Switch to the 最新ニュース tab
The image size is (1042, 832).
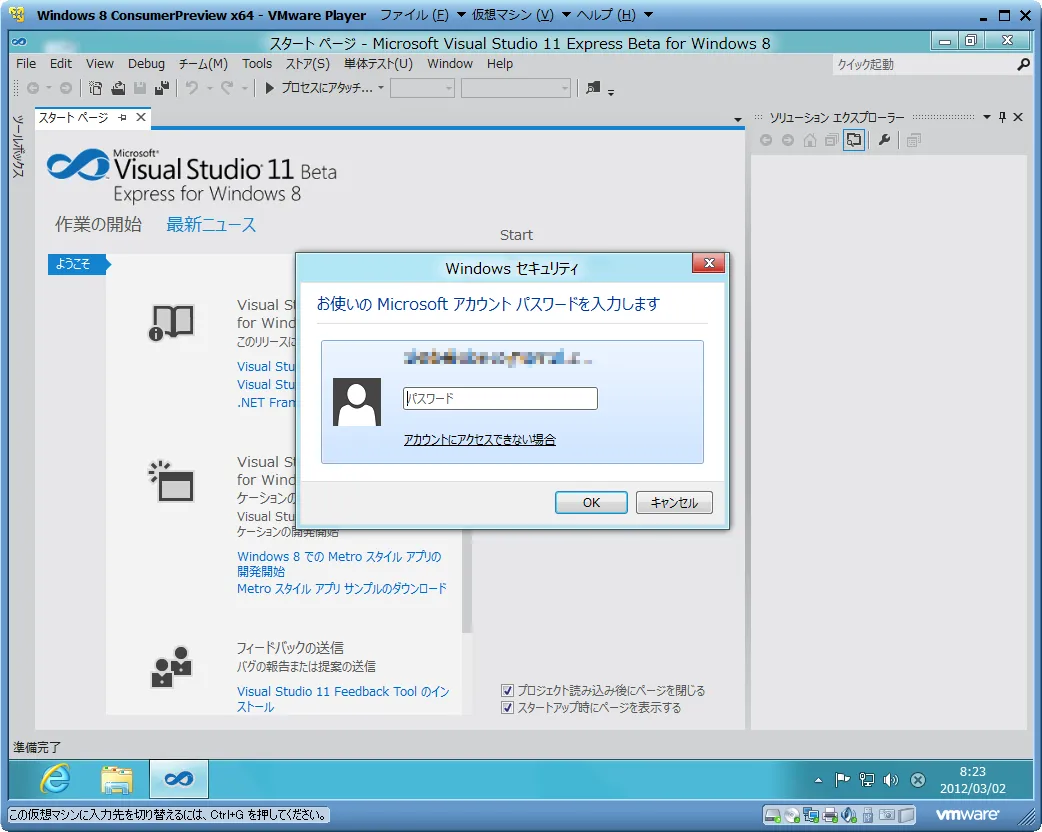click(x=211, y=224)
